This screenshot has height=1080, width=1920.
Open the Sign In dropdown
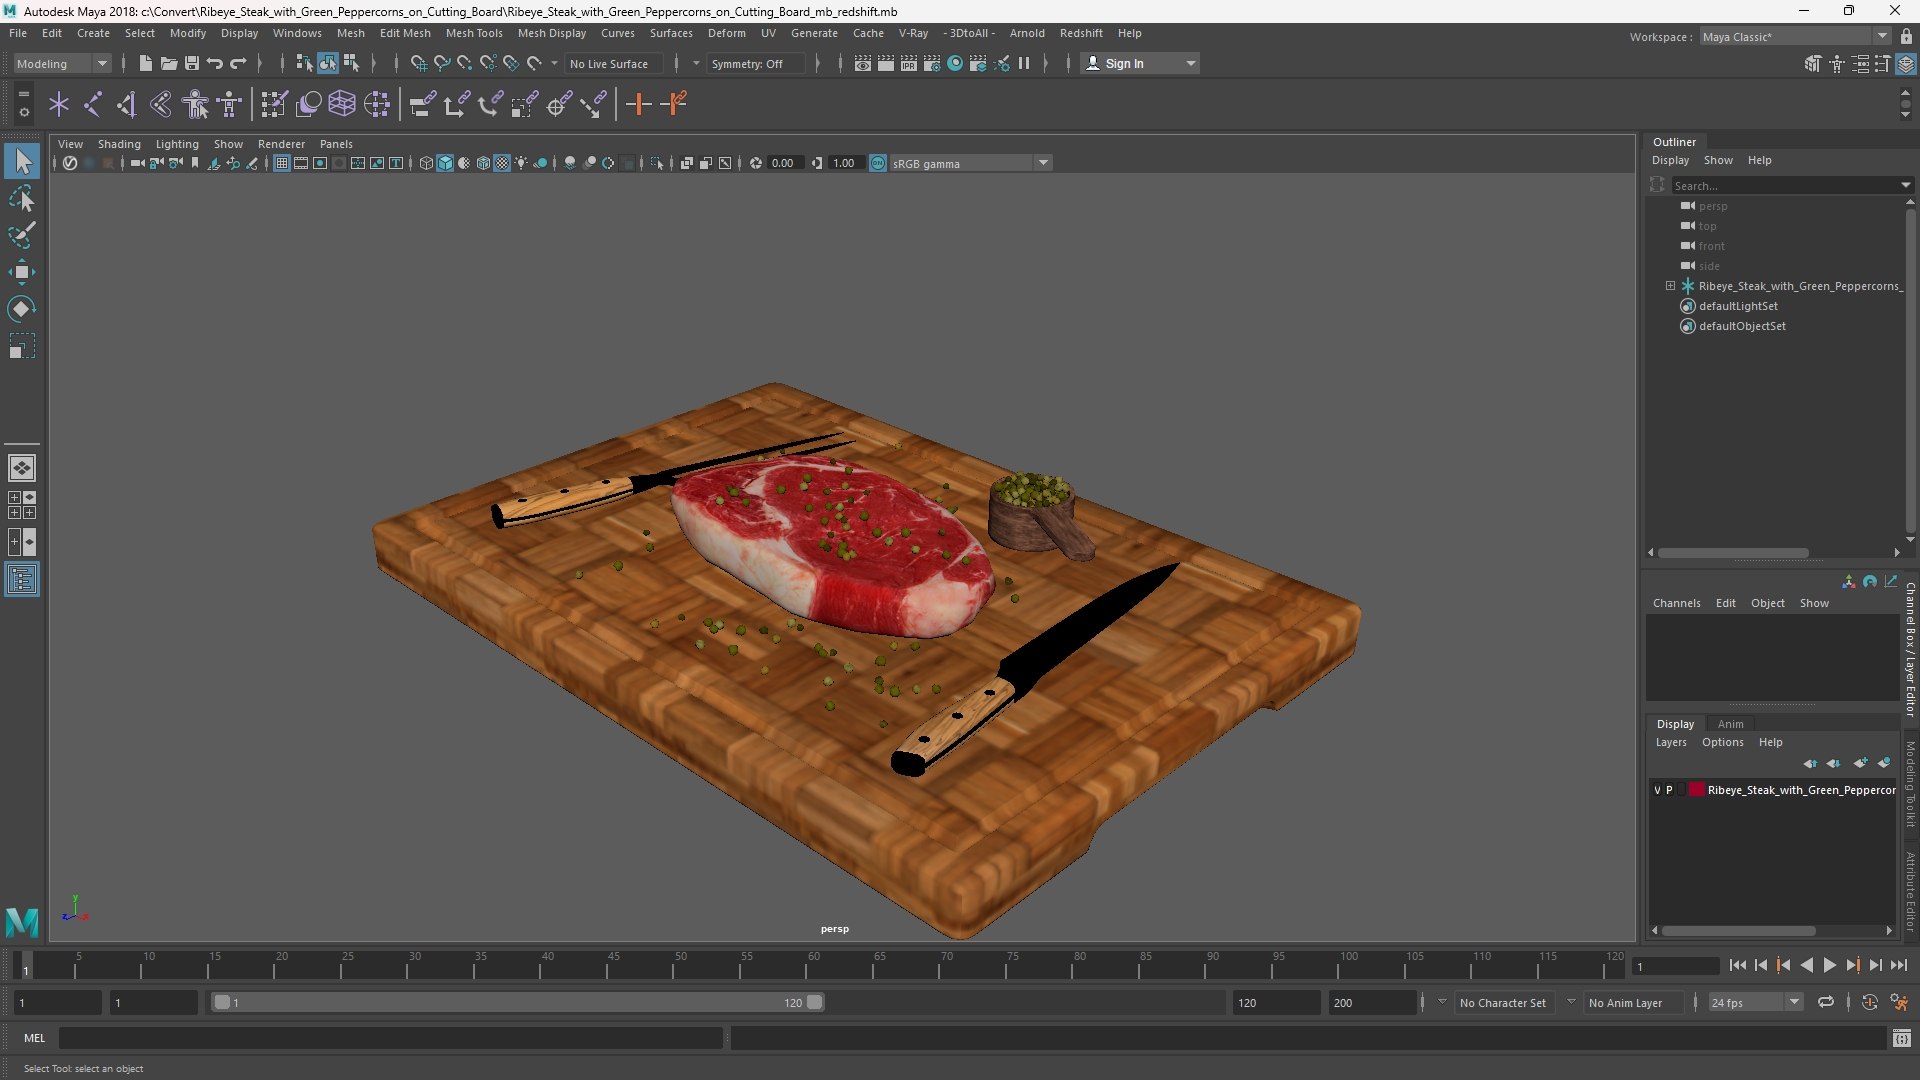tap(1141, 64)
